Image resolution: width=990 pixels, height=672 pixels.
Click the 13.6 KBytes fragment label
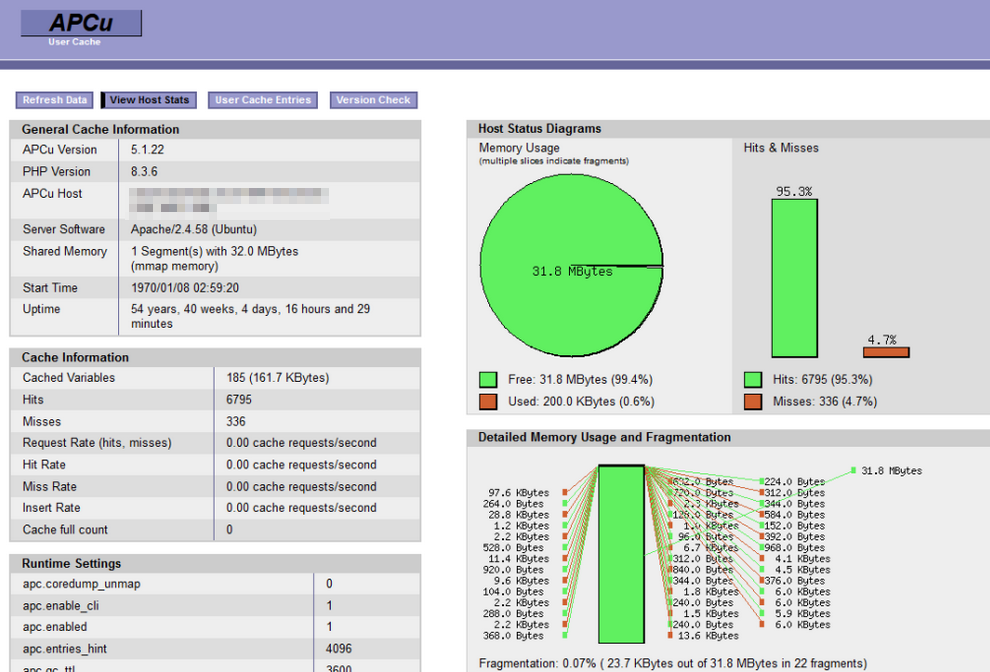point(708,635)
